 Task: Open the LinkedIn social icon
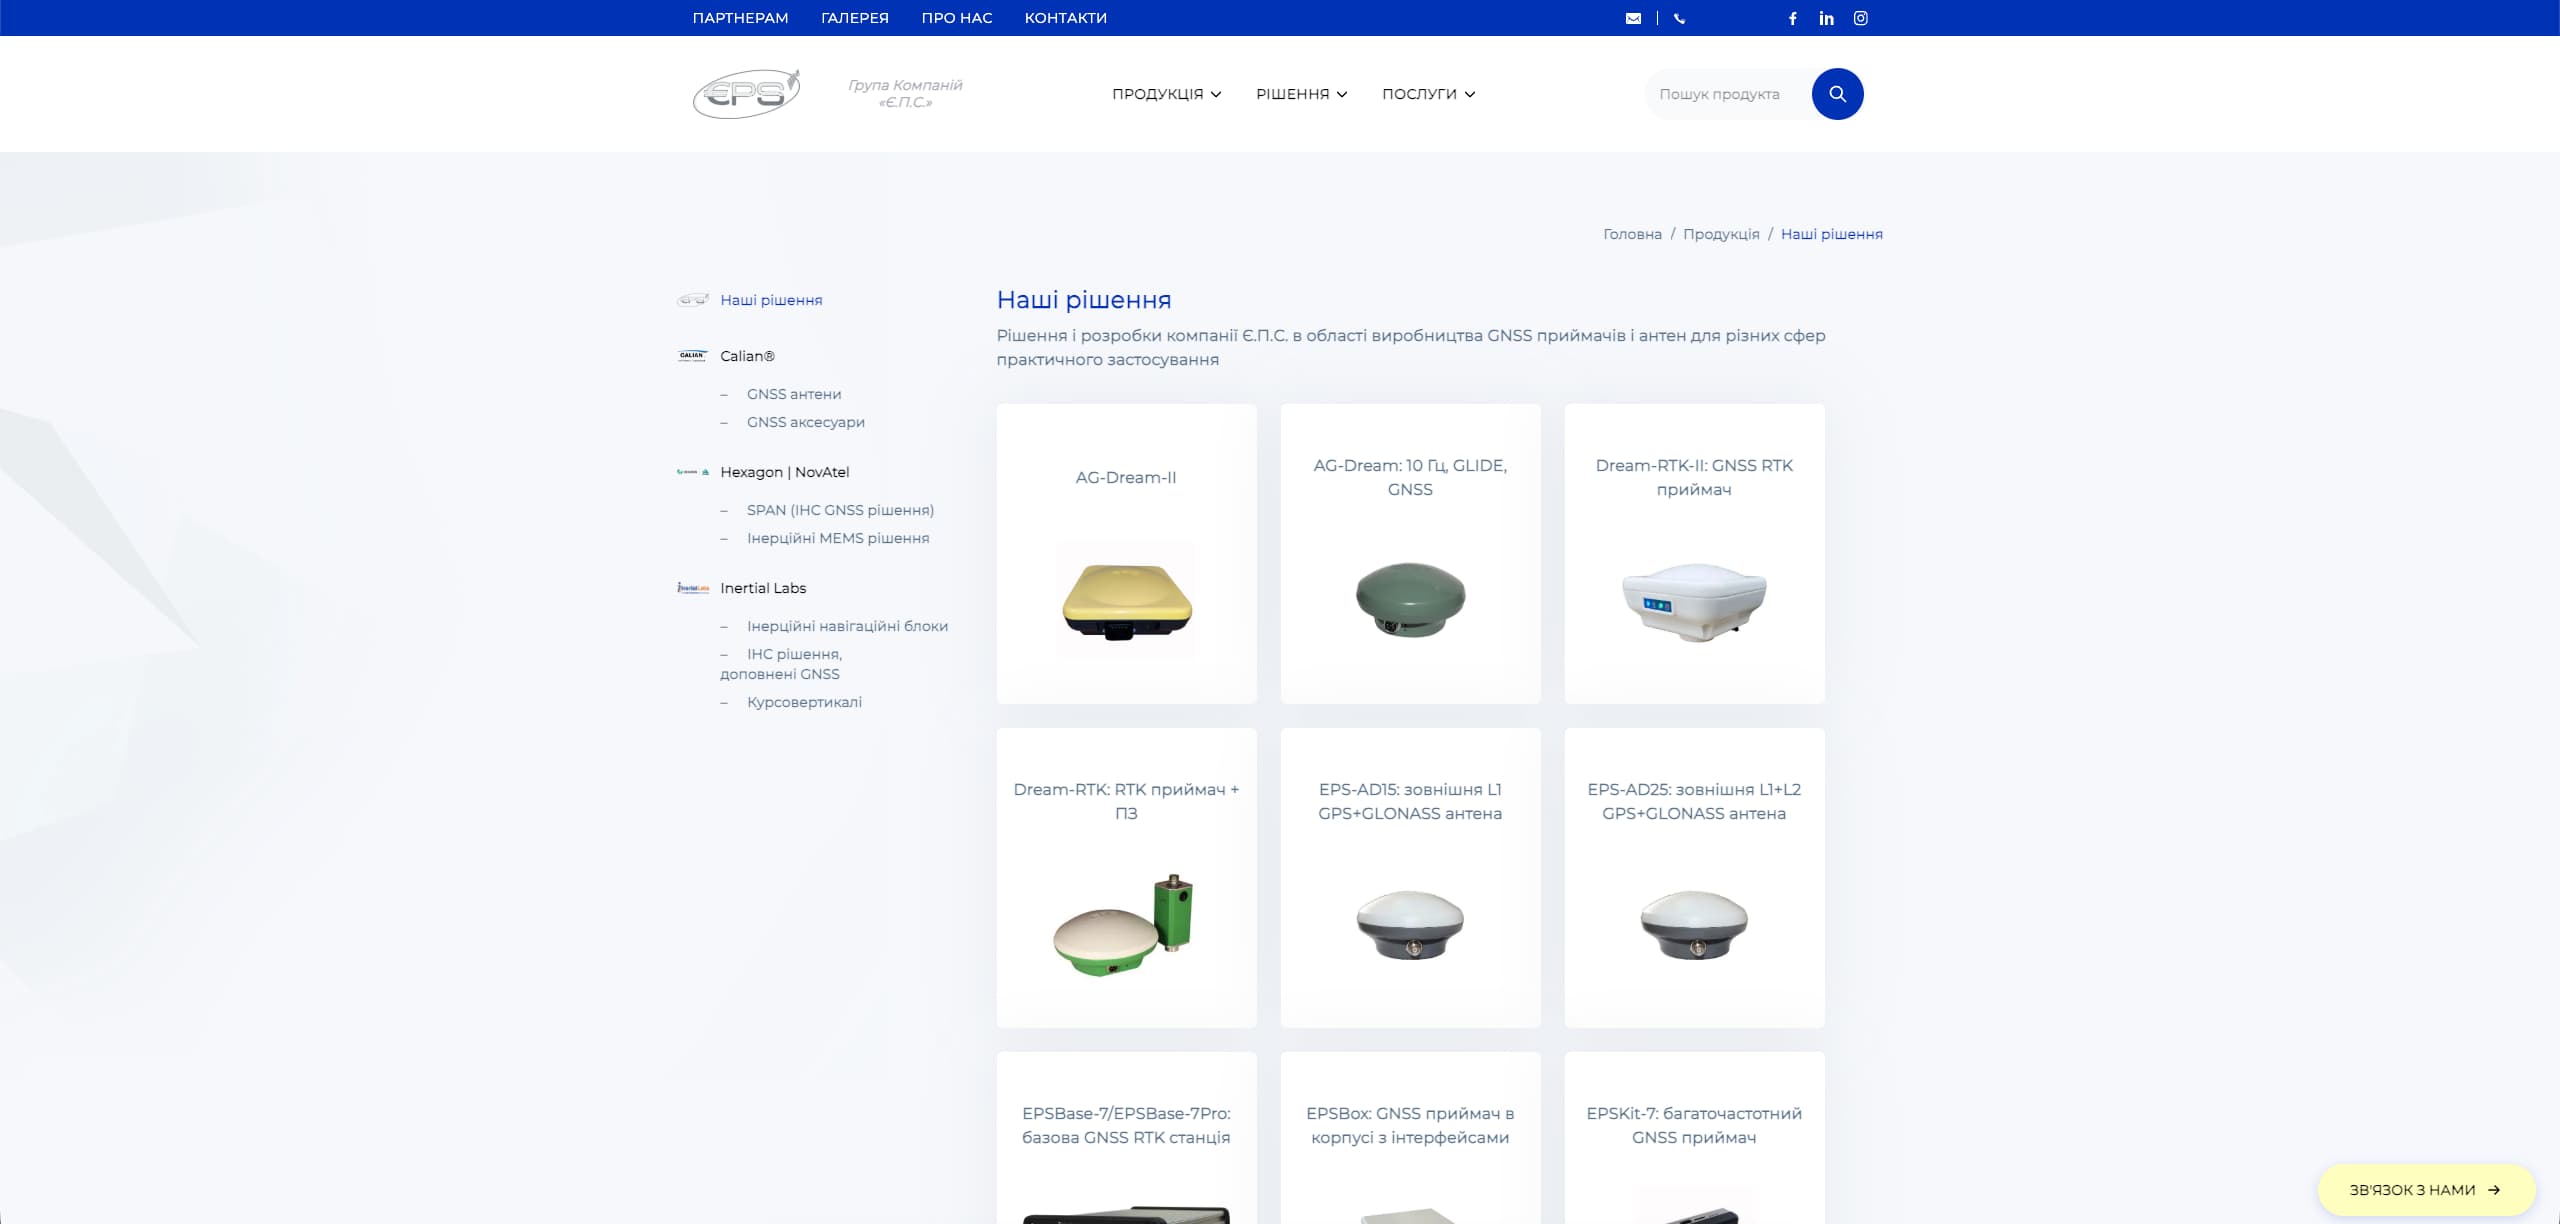coord(1826,18)
